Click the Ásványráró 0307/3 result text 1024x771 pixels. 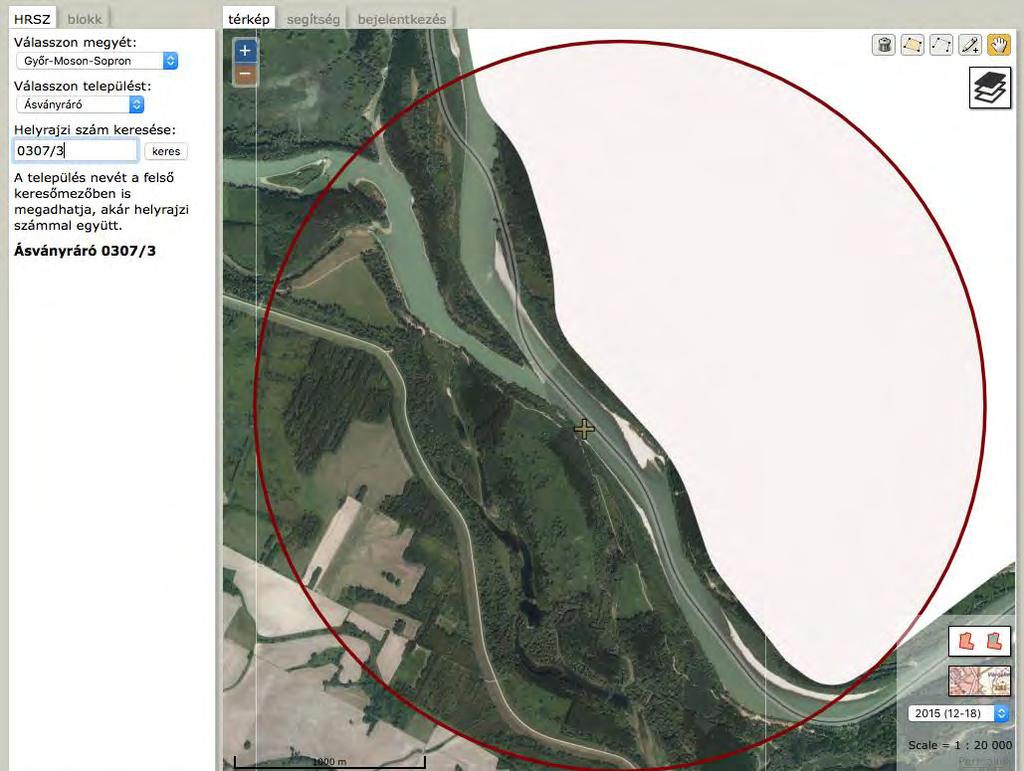click(85, 251)
